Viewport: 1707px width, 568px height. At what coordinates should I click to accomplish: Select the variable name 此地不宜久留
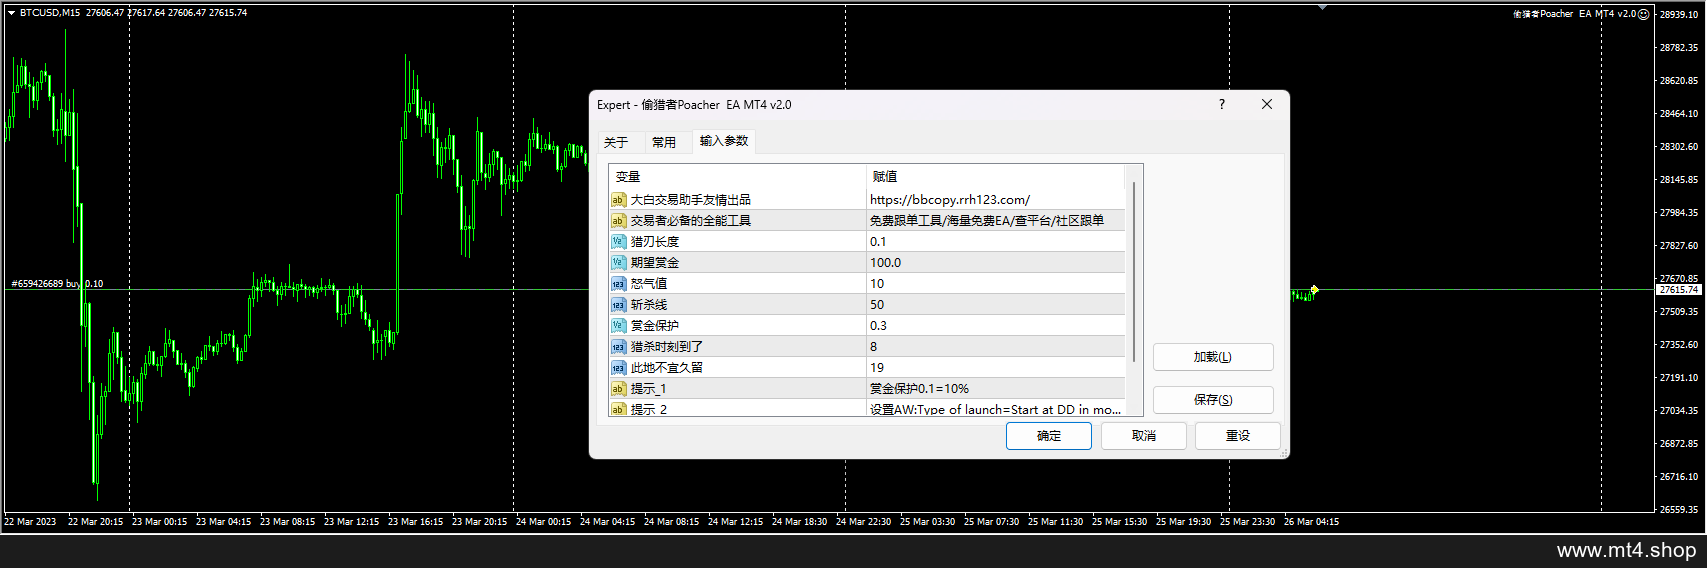point(667,368)
